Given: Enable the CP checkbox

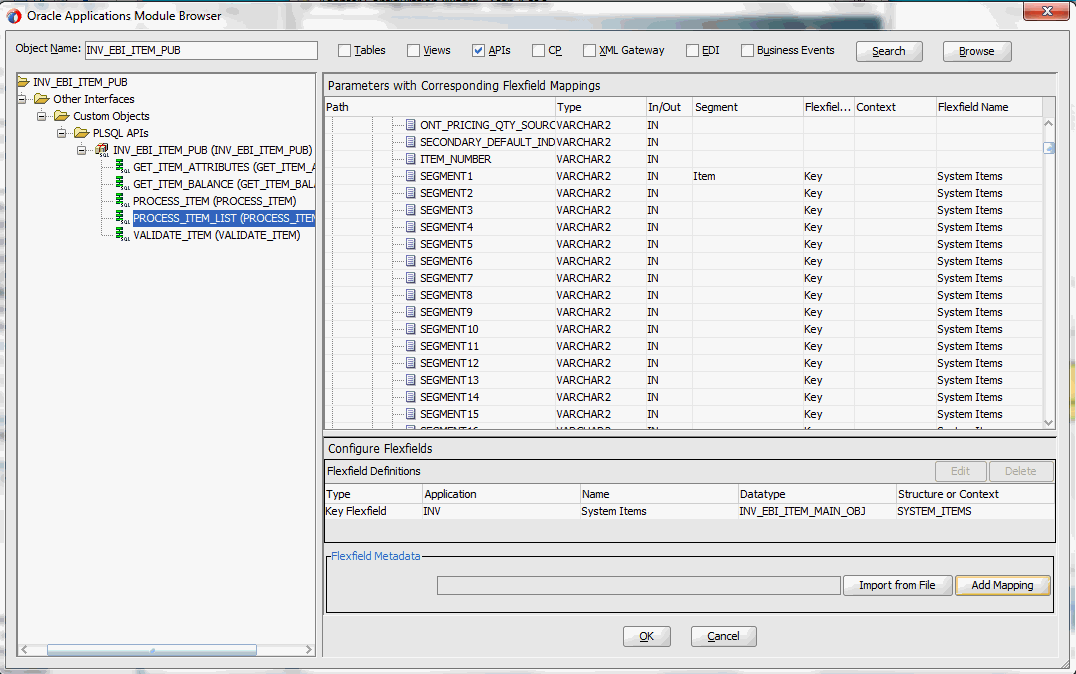Looking at the screenshot, I should point(538,51).
